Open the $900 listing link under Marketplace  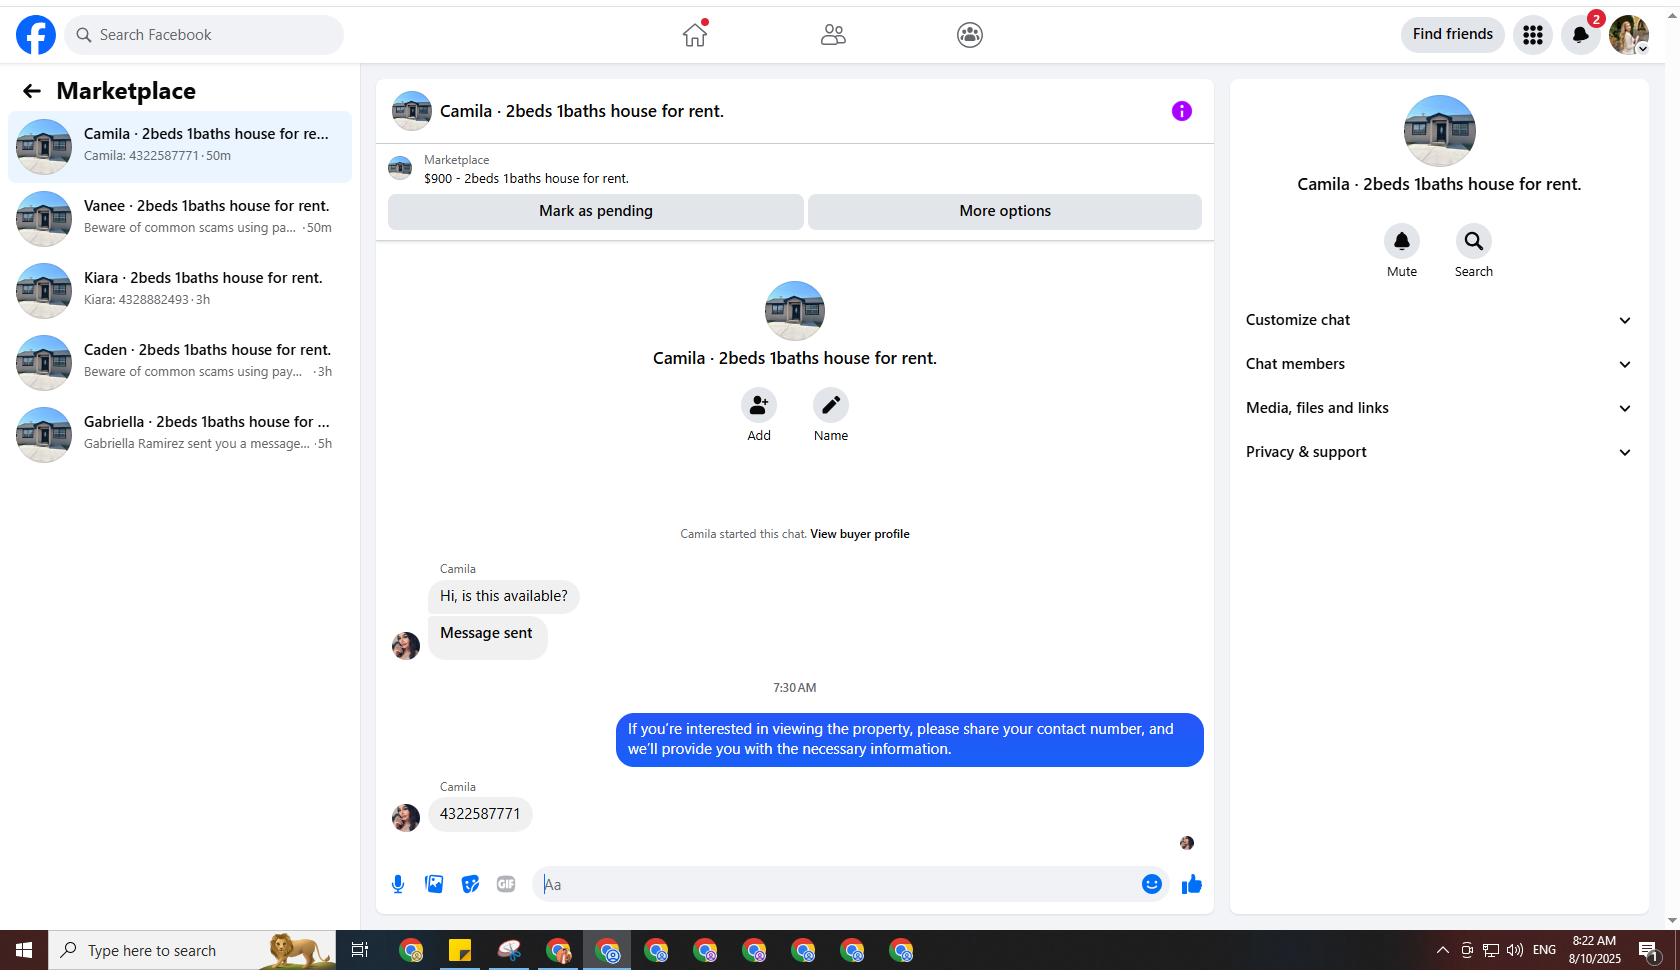(x=526, y=179)
